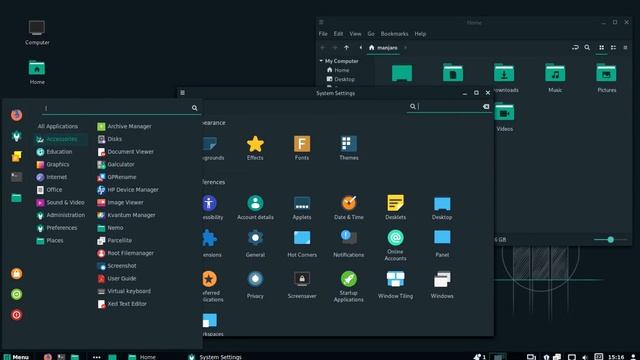The image size is (640, 360).
Task: Select All Applications category
Action: click(x=58, y=126)
